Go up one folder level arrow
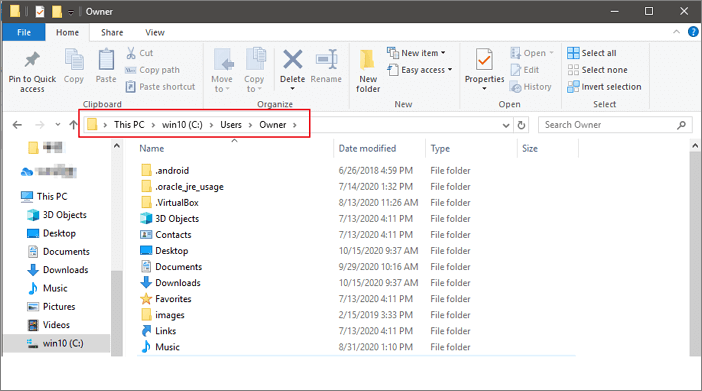 pyautogui.click(x=73, y=125)
